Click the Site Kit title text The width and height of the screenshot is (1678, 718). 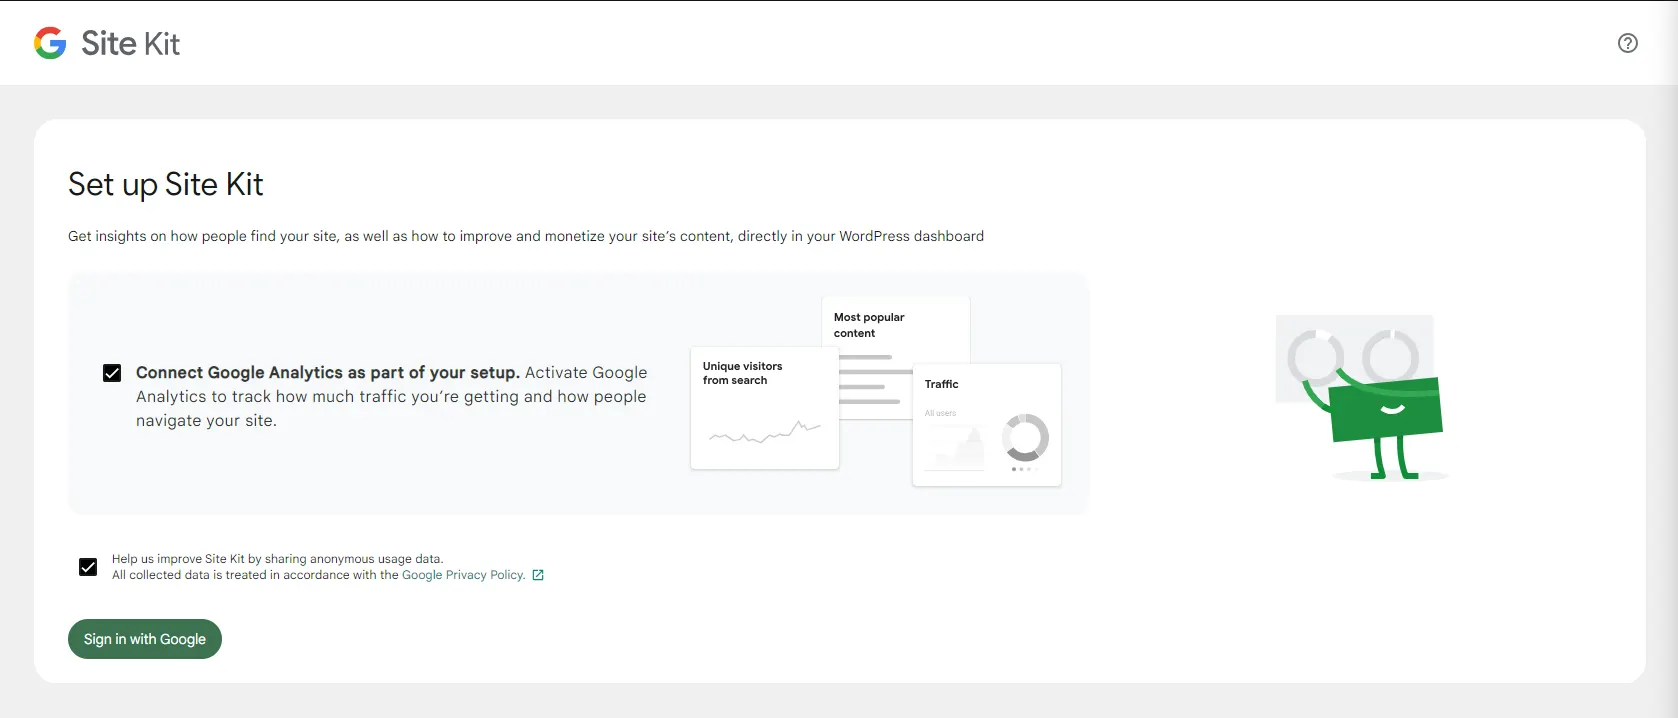click(x=130, y=43)
